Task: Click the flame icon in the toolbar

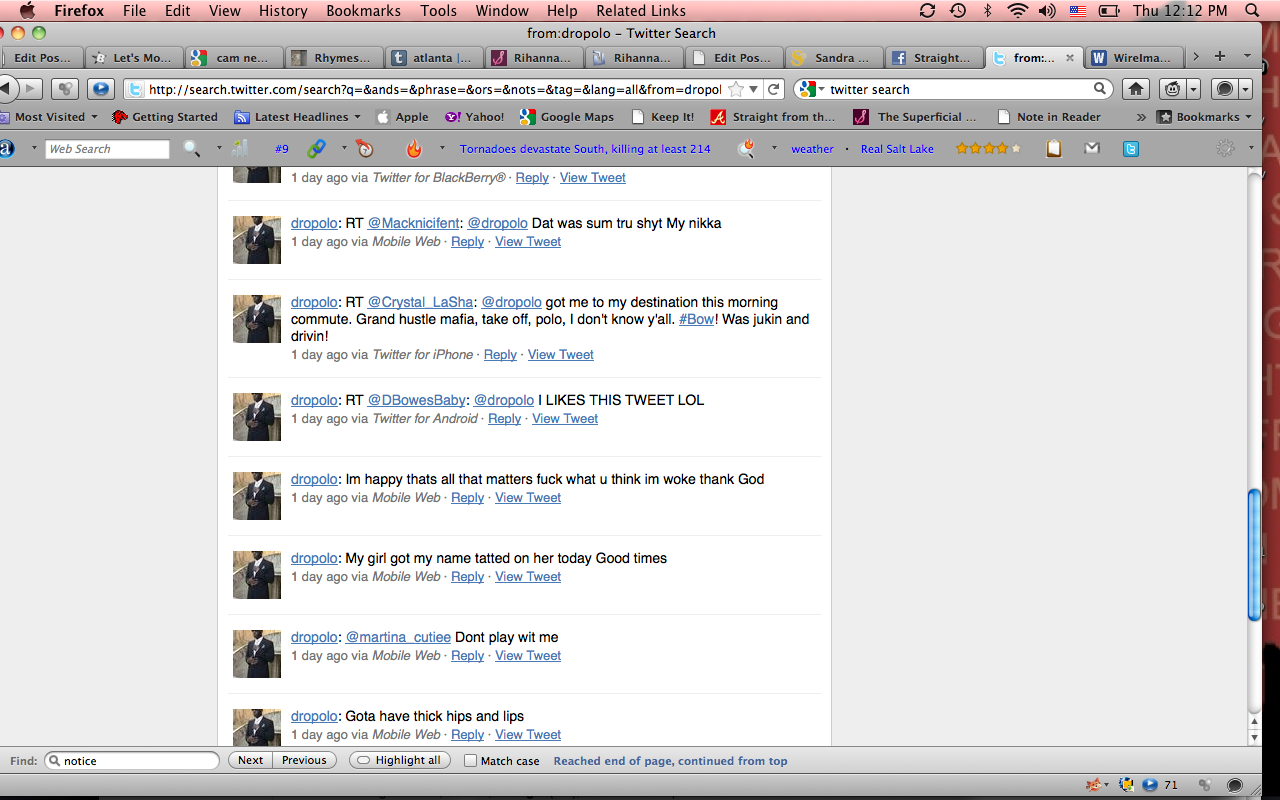Action: (414, 149)
